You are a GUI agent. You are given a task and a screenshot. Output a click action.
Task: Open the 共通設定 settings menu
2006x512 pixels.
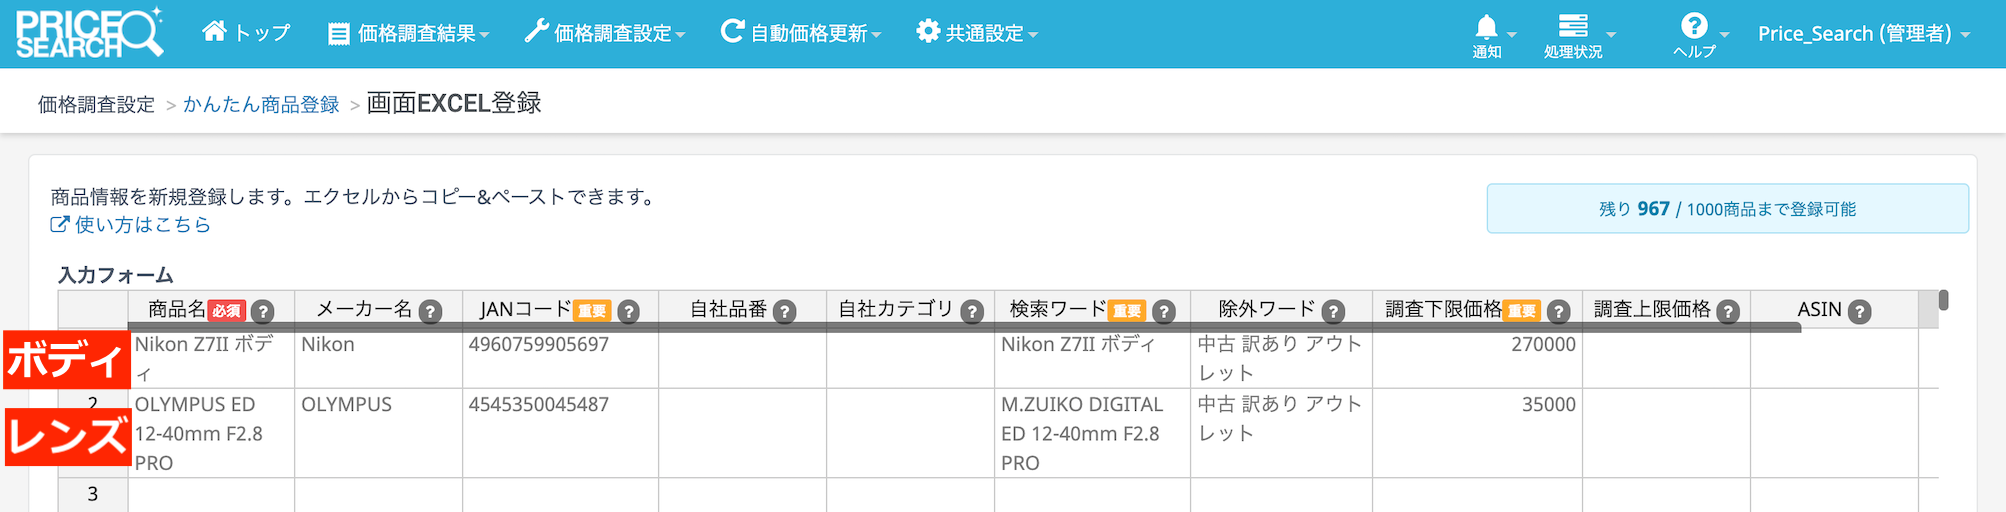coord(977,34)
